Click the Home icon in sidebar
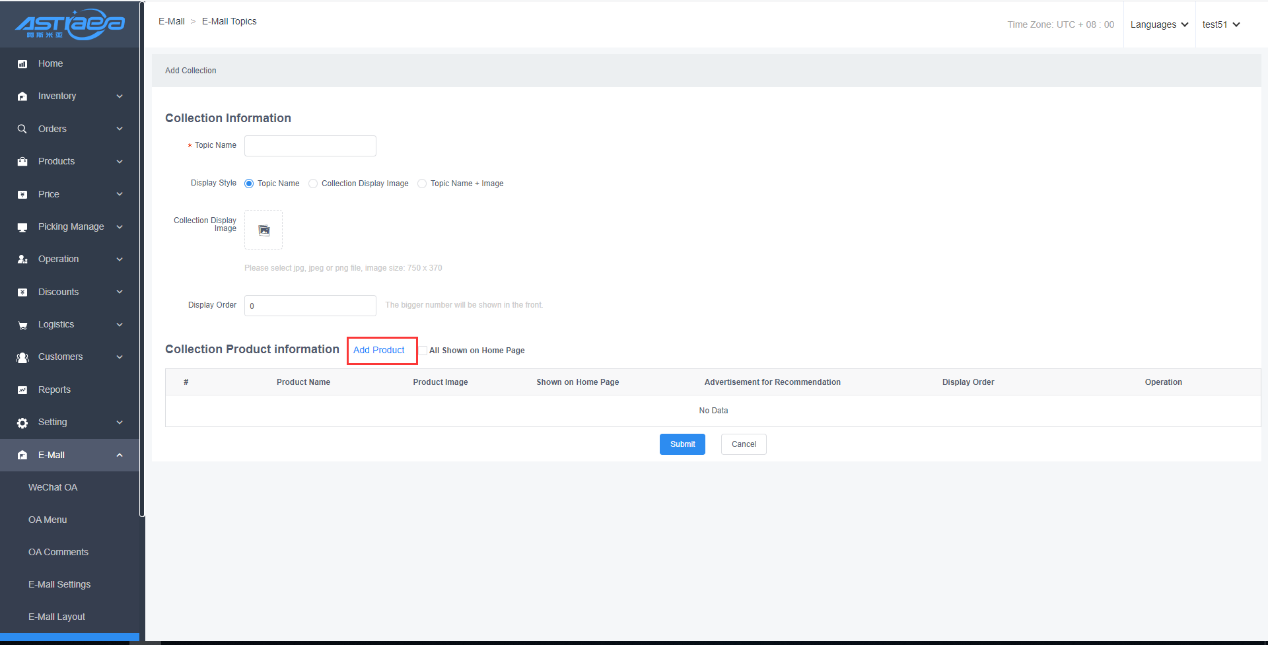Screen dimensions: 1268x645 point(22,64)
